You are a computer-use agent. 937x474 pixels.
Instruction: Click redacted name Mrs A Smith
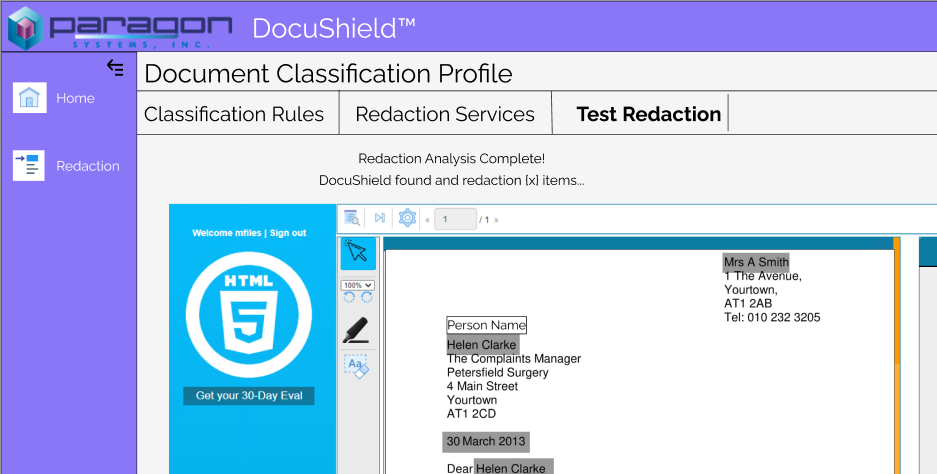pyautogui.click(x=757, y=262)
